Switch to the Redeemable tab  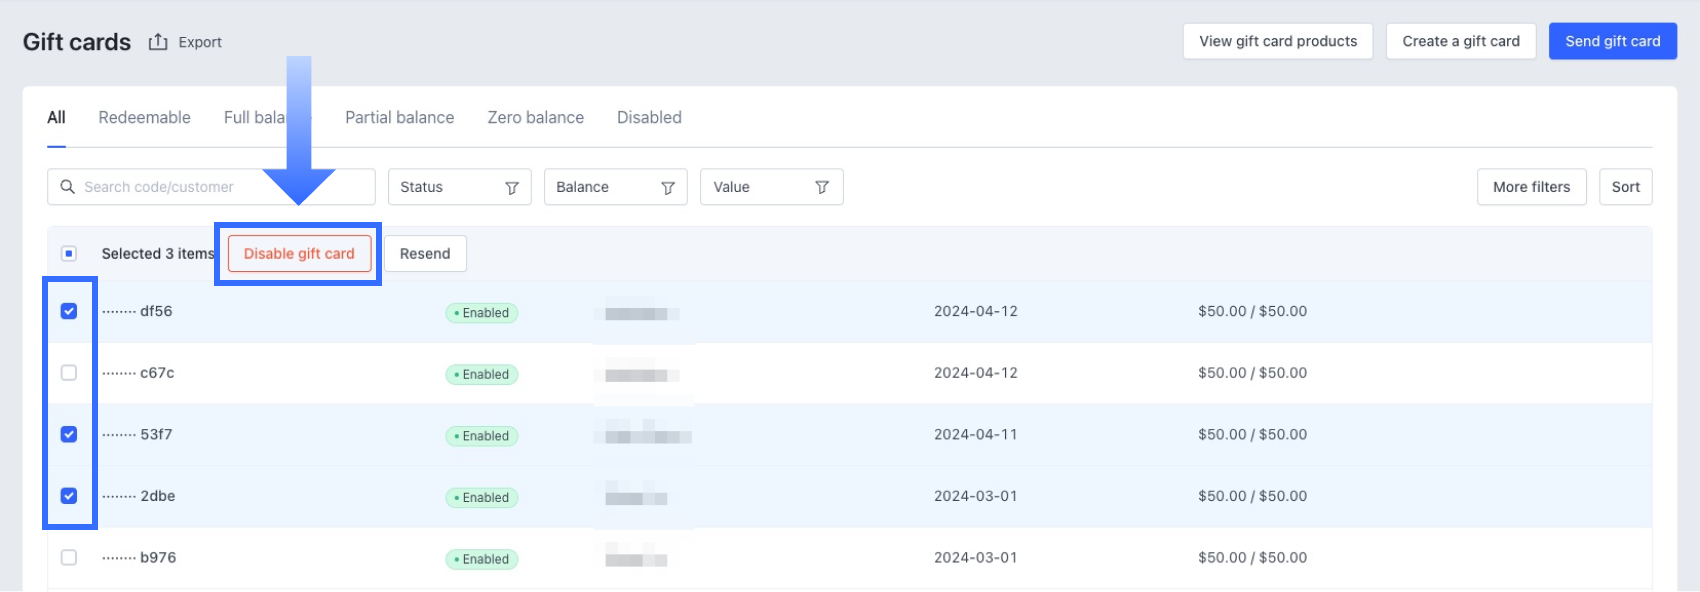[x=144, y=117]
